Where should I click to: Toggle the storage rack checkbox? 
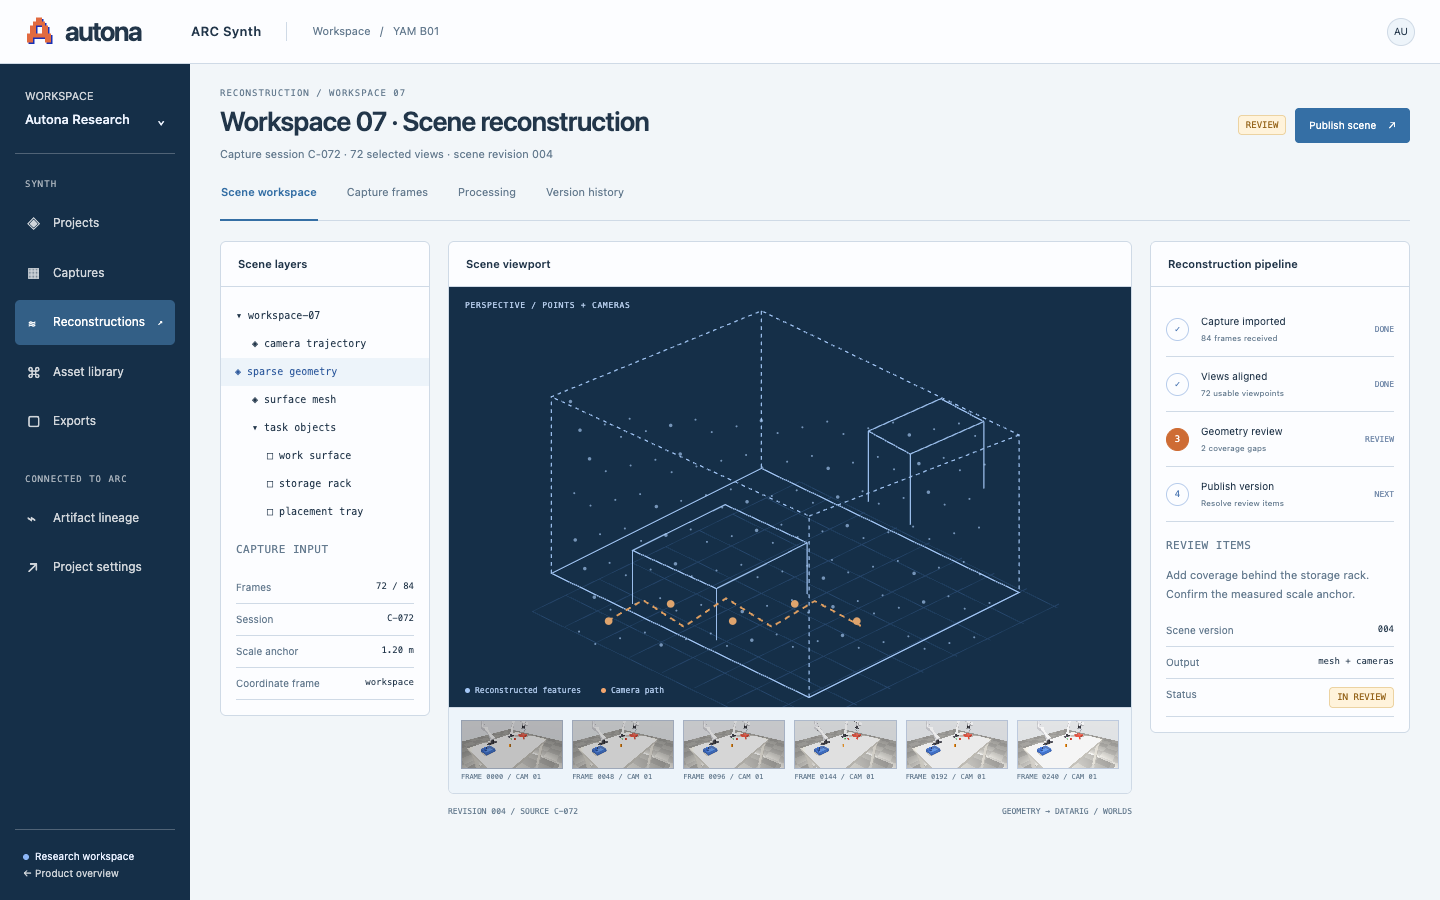click(270, 484)
